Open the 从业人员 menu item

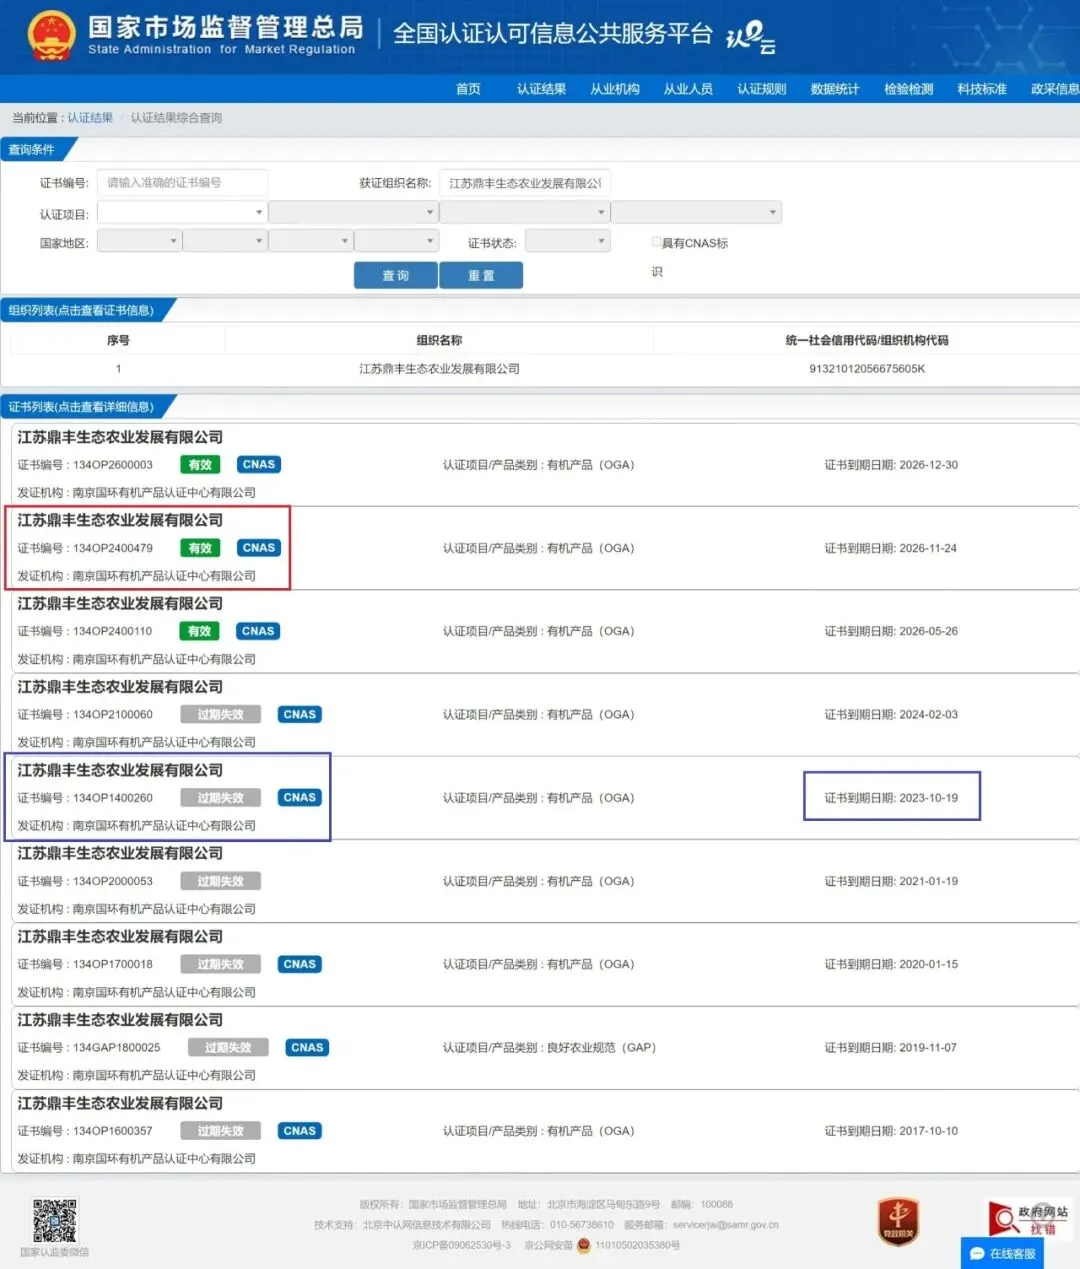(688, 89)
